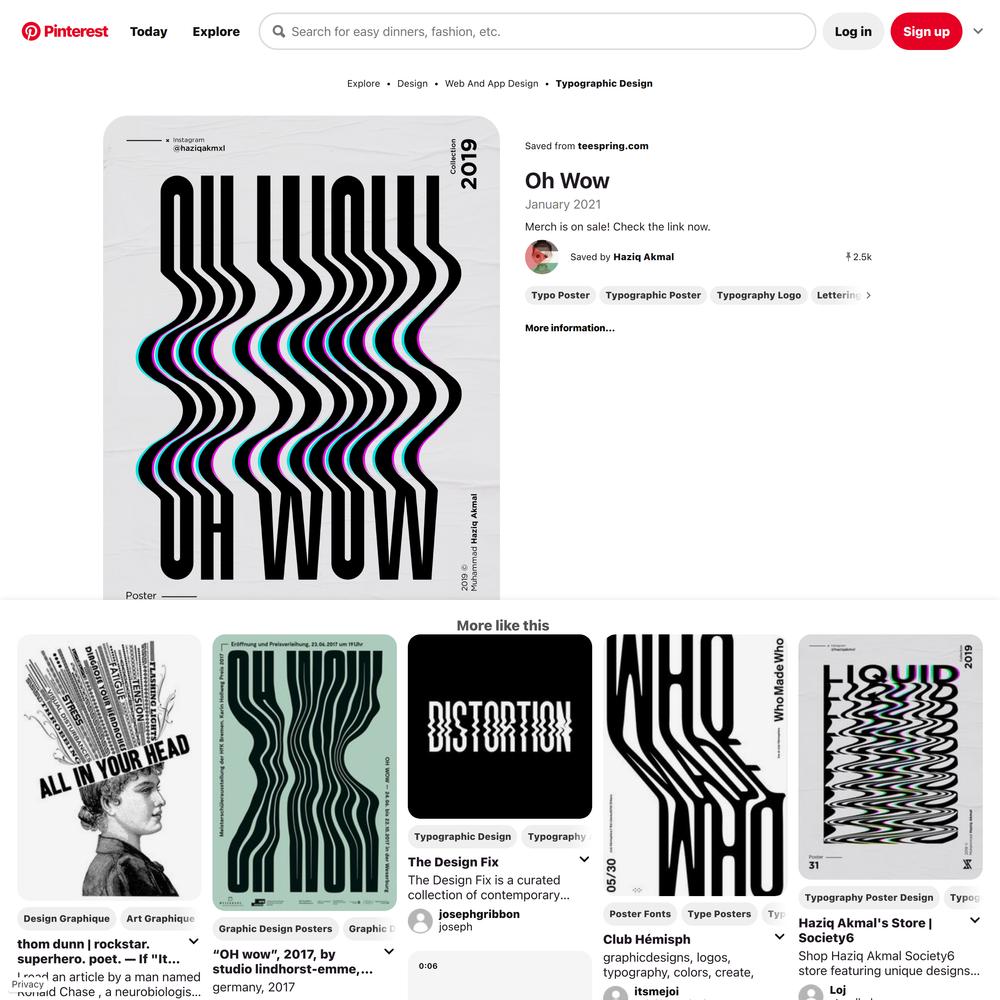The height and width of the screenshot is (1000, 1000).
Task: Open the teespring.com source link
Action: 613,146
